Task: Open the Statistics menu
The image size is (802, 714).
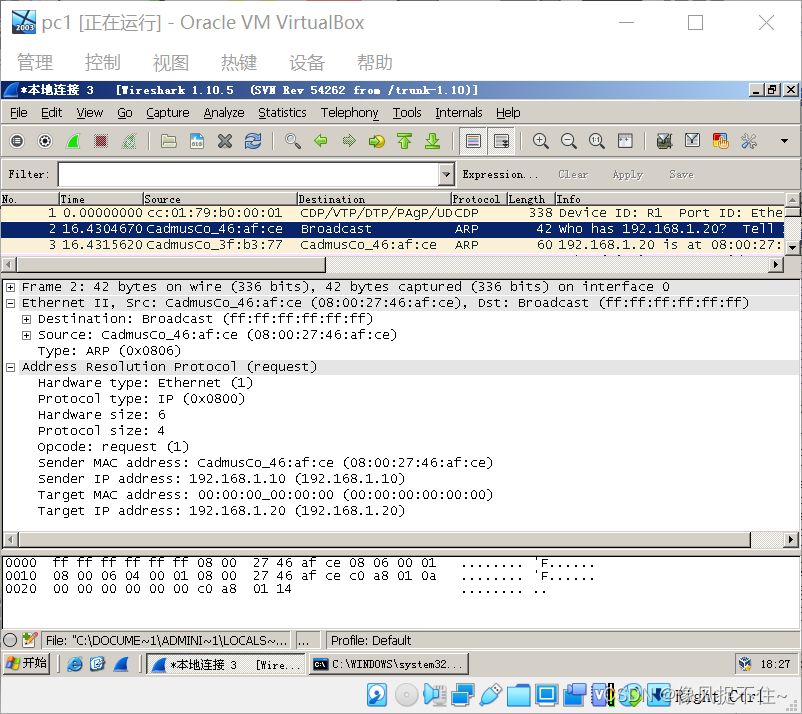Action: click(282, 113)
